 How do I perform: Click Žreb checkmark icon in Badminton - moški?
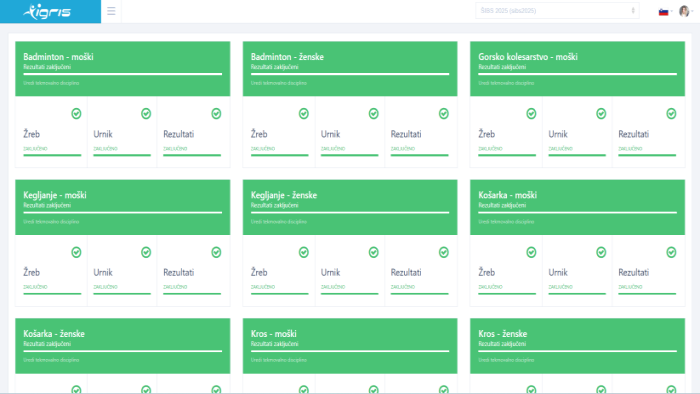point(76,114)
